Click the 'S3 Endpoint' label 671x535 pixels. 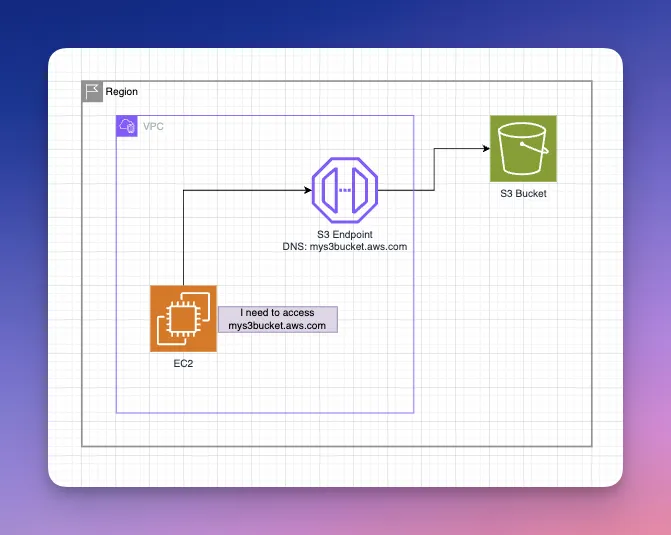(345, 235)
